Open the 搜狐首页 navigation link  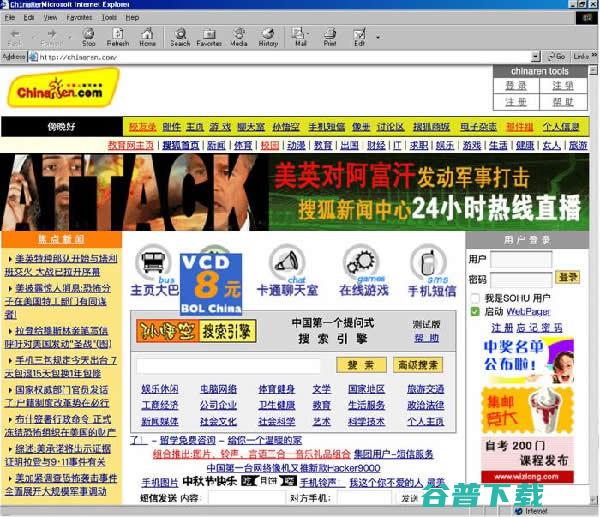[x=181, y=145]
